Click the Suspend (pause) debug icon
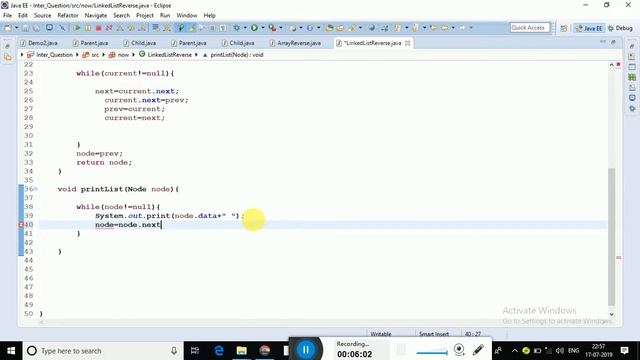This screenshot has width=640, height=360. pyautogui.click(x=88, y=28)
